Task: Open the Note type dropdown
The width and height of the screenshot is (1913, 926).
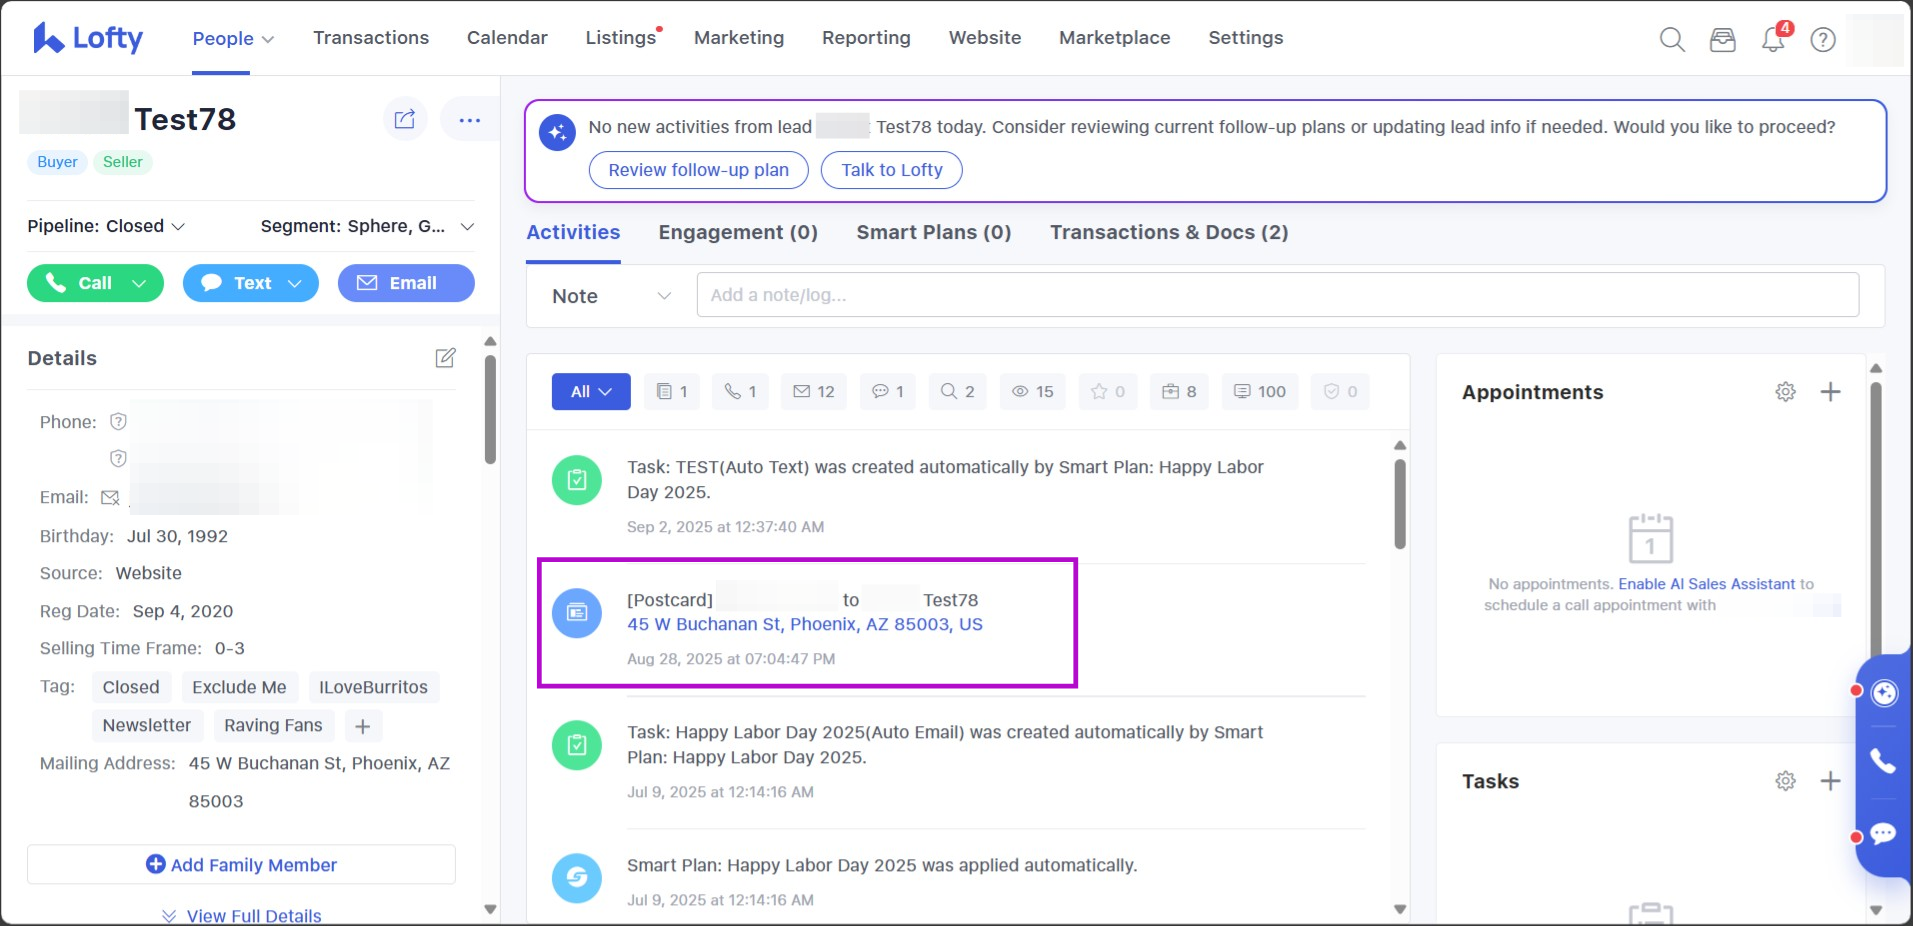Action: click(x=610, y=296)
